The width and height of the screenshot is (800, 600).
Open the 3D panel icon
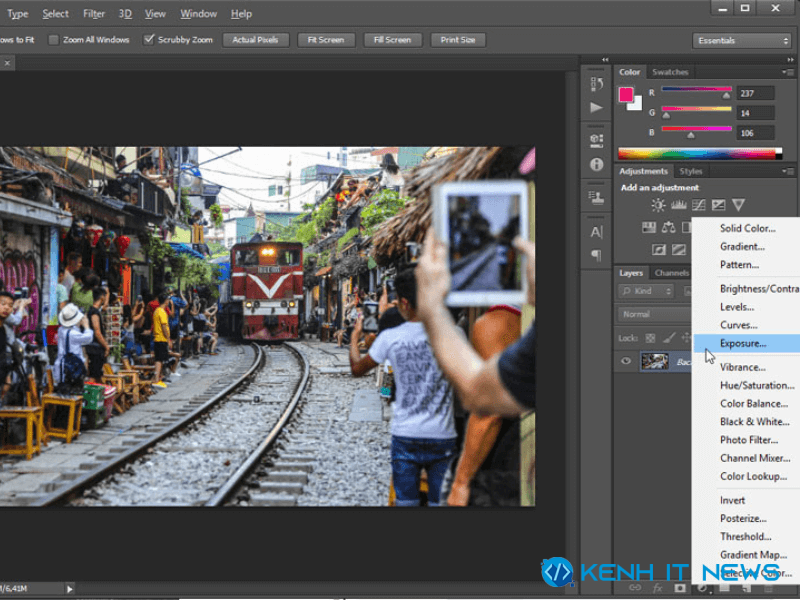(596, 140)
